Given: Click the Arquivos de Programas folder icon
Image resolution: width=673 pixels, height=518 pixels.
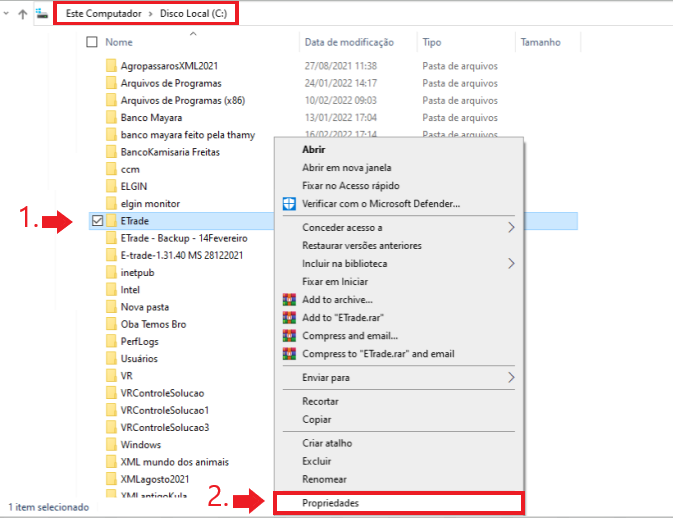Looking at the screenshot, I should [x=111, y=83].
